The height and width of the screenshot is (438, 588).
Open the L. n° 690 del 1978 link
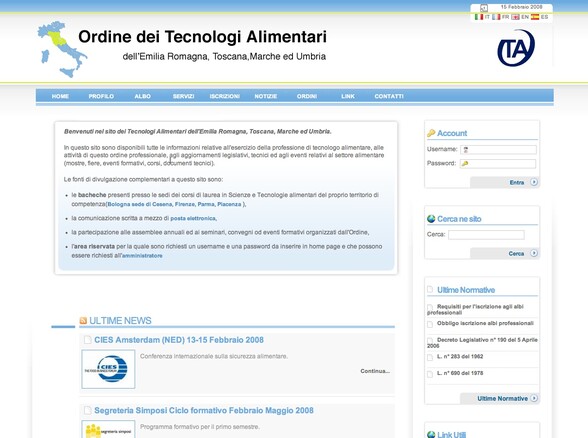[x=460, y=373]
